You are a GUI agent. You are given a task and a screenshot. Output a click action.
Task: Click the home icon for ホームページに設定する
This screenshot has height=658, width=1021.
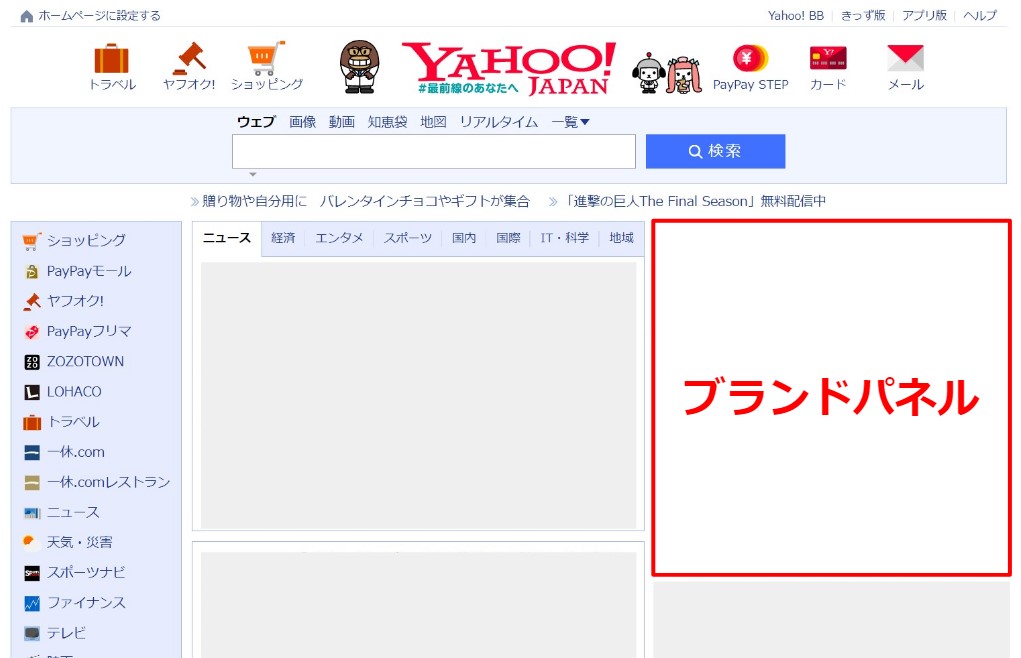click(x=27, y=16)
